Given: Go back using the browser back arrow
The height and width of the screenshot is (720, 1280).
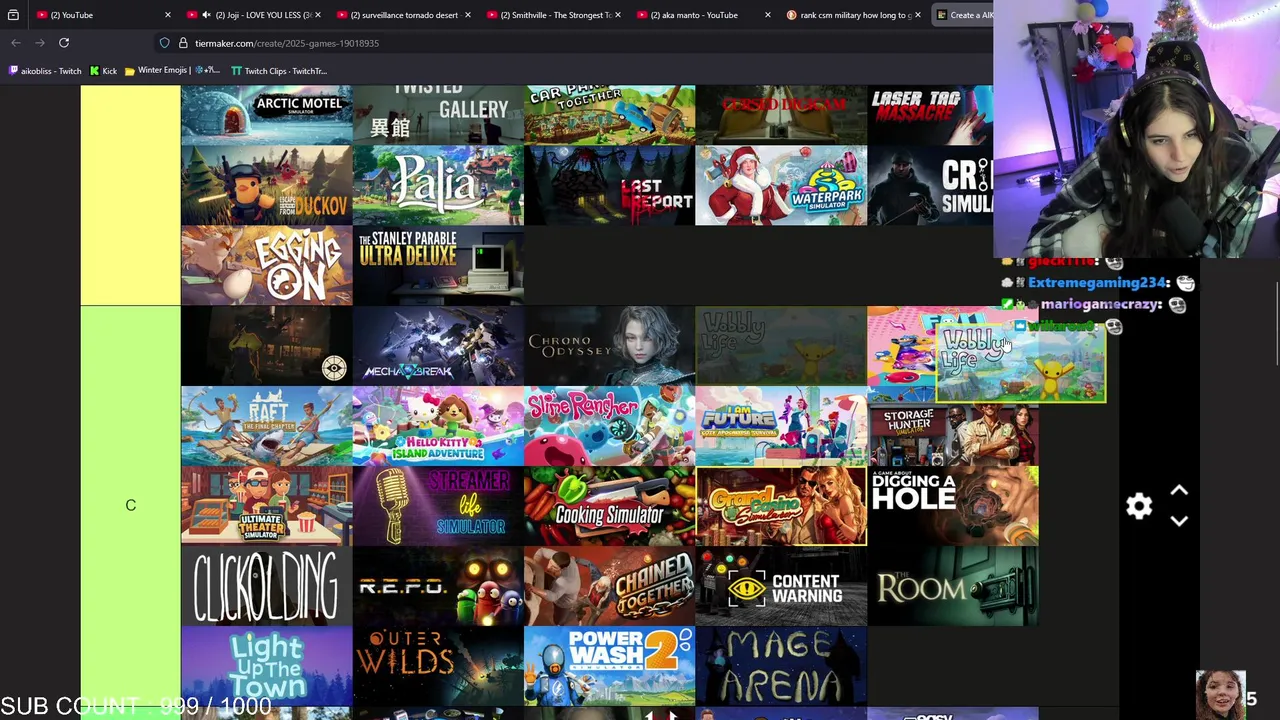Looking at the screenshot, I should click(16, 43).
